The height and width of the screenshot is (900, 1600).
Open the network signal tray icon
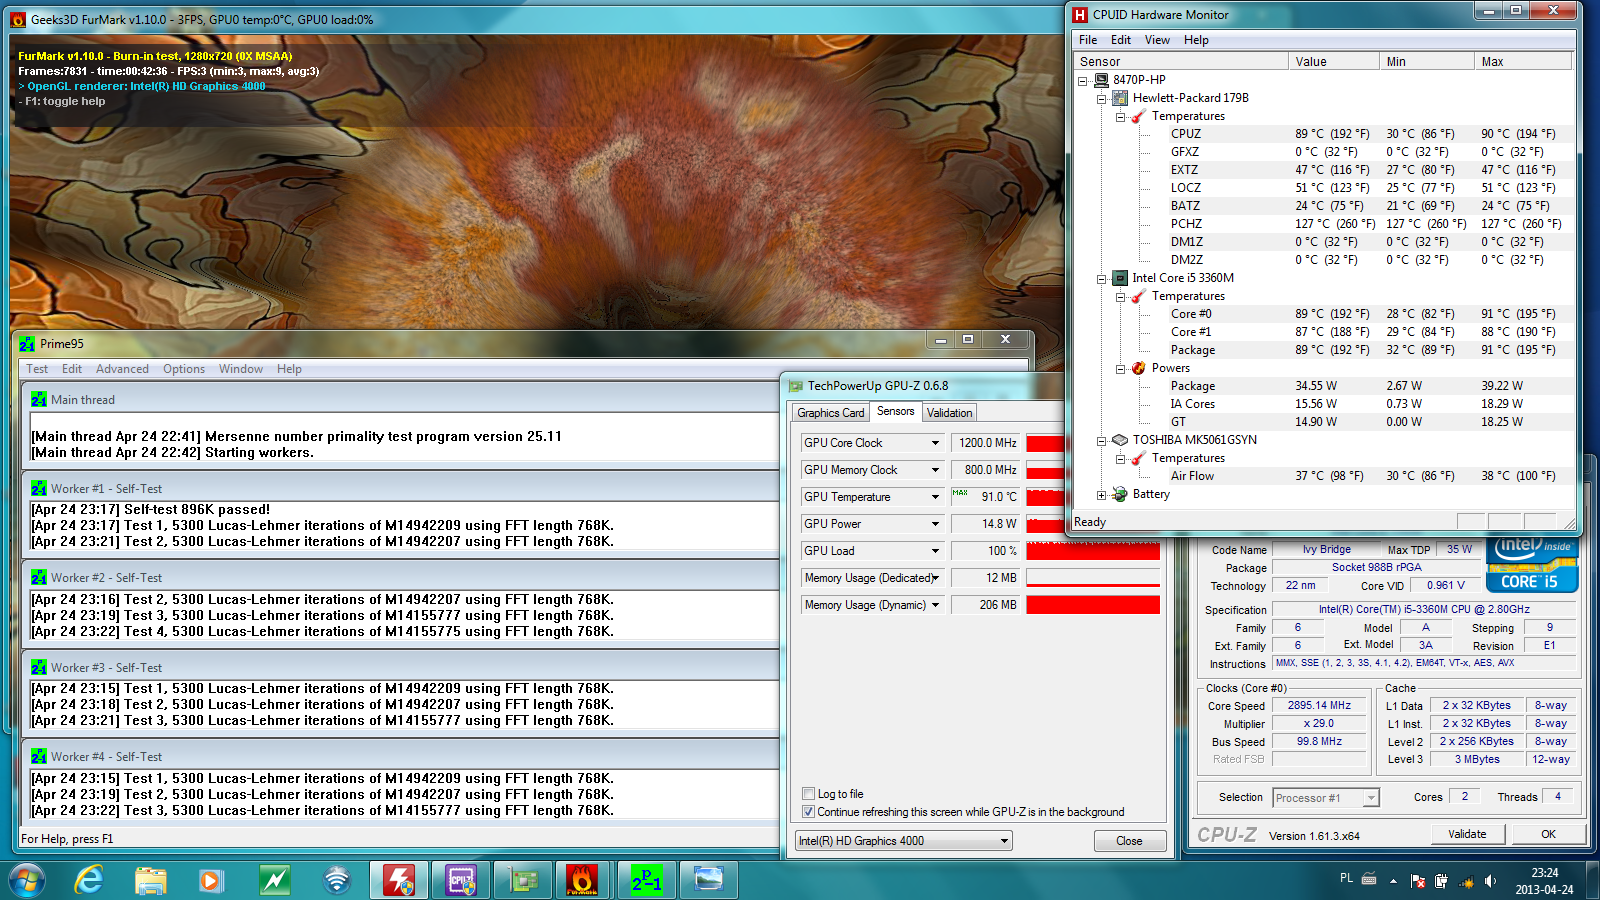[1466, 881]
